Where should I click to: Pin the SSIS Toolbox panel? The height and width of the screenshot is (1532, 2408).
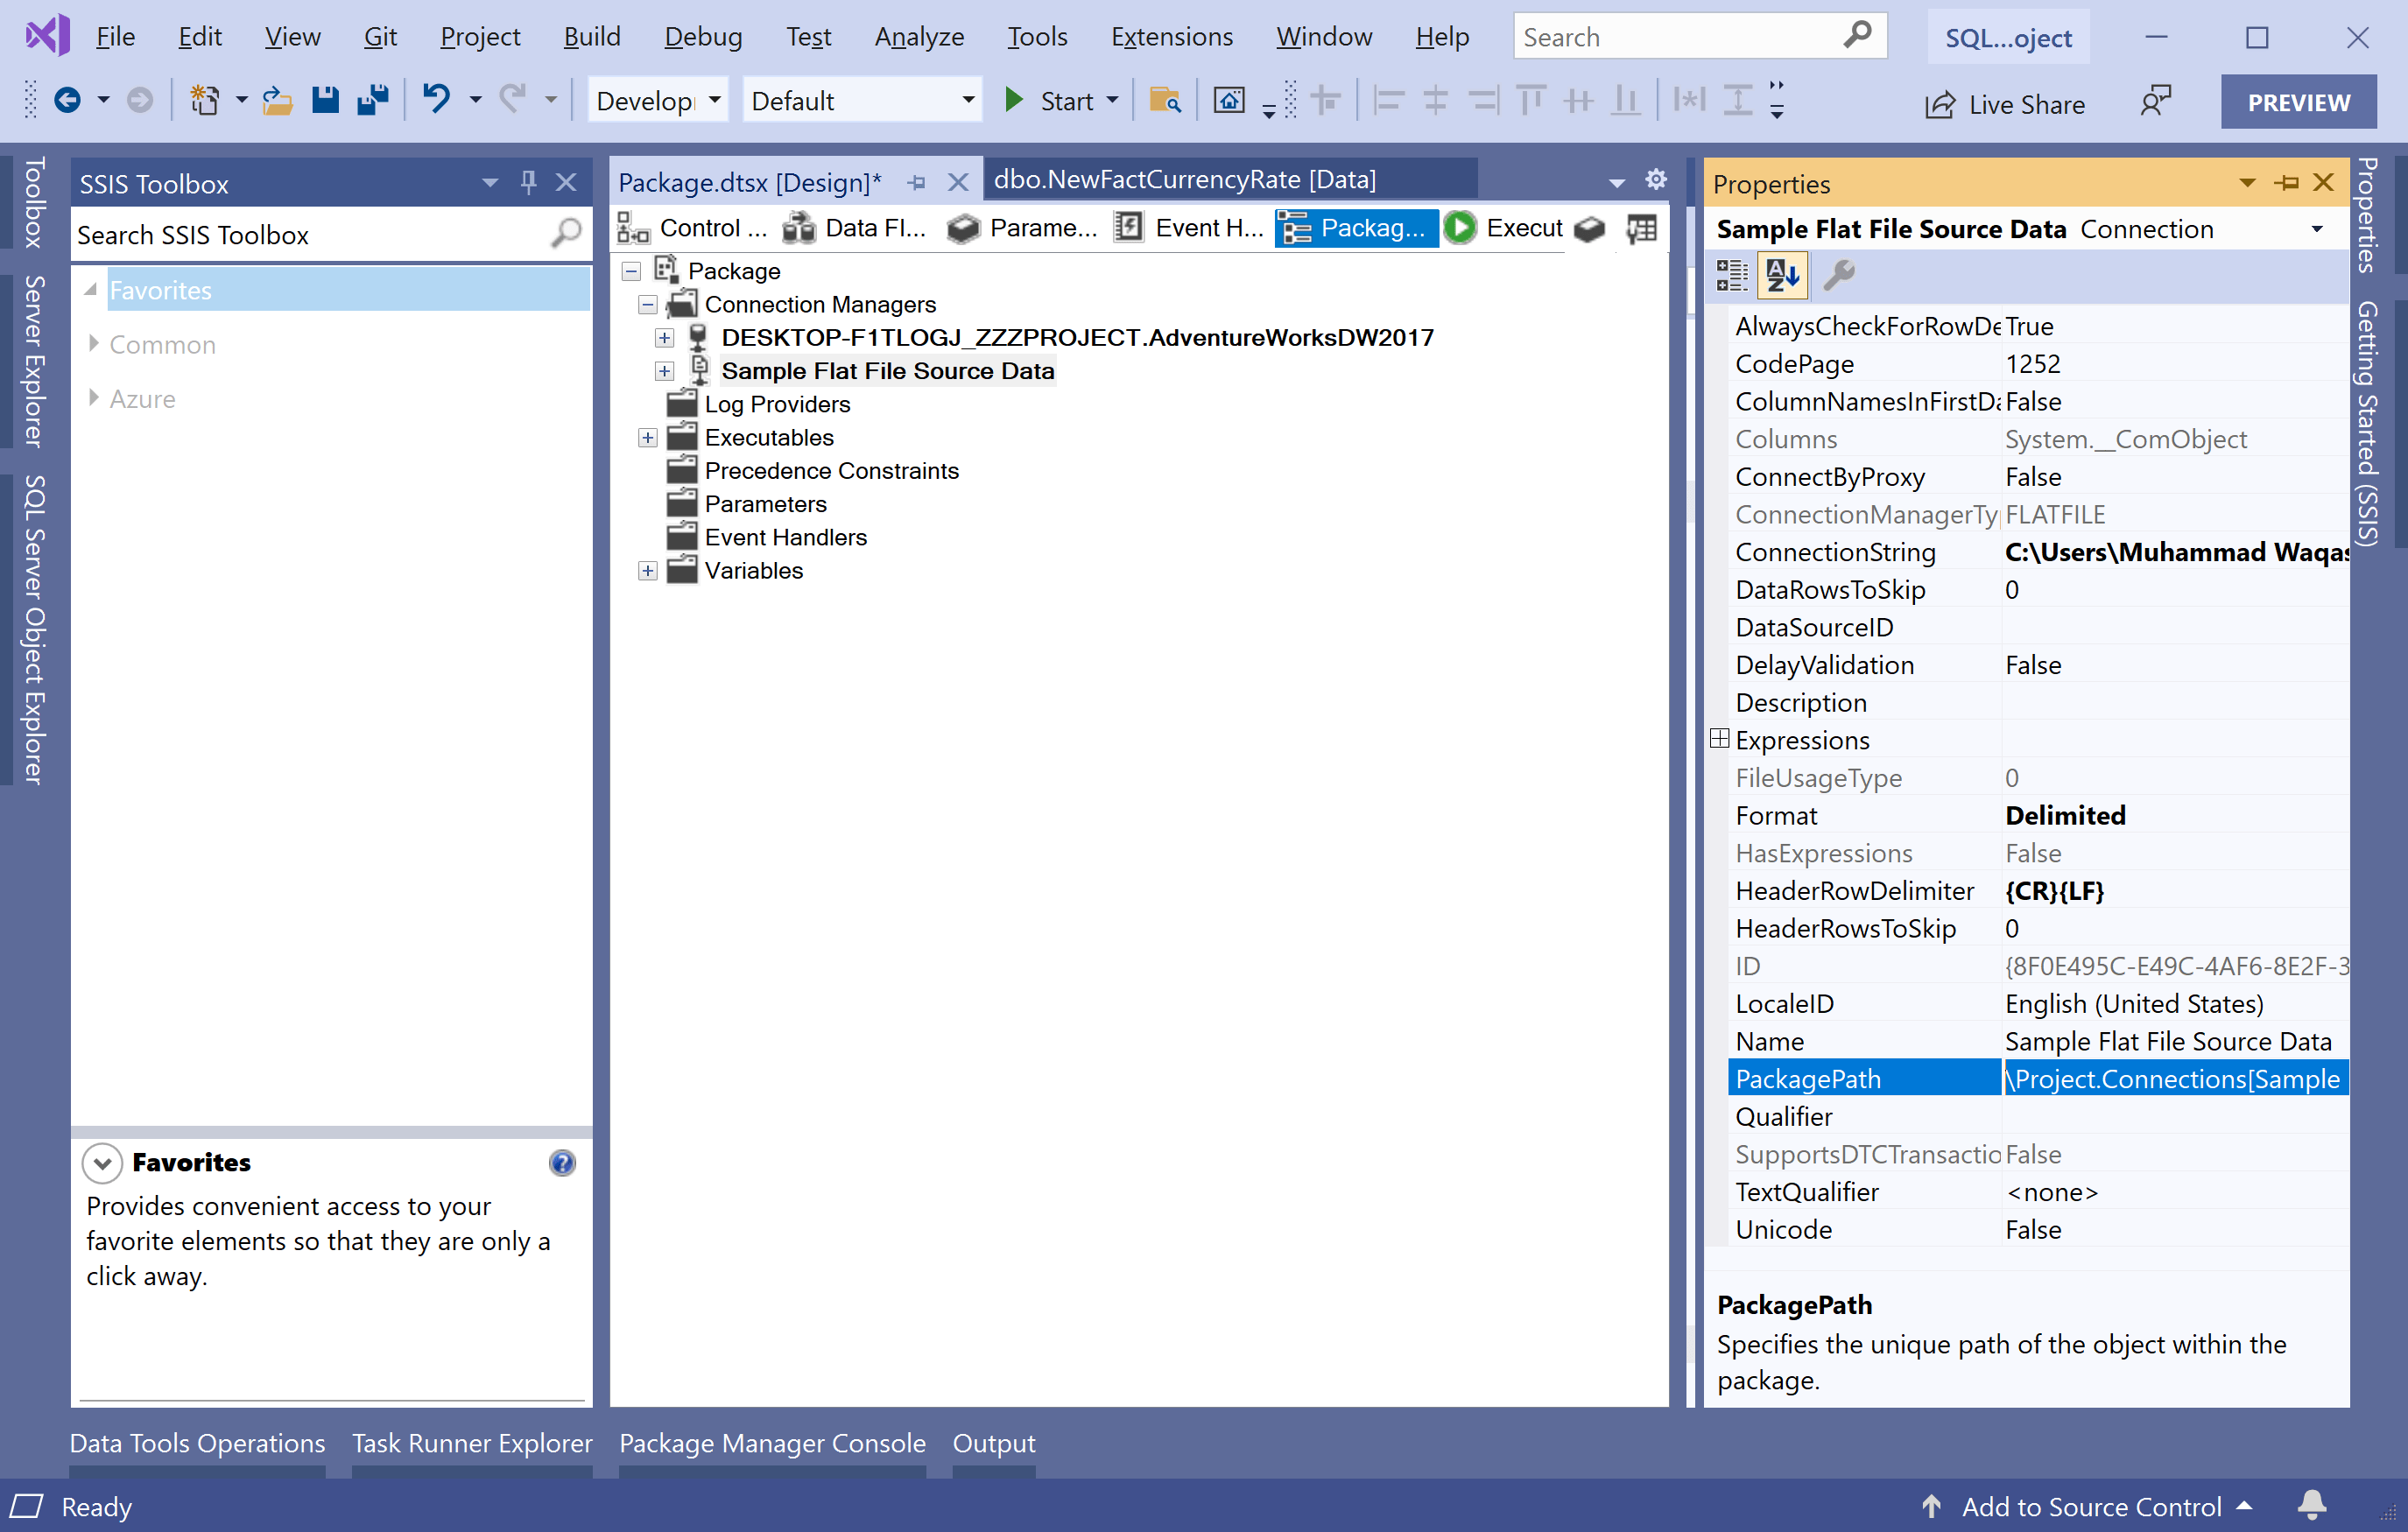point(528,182)
